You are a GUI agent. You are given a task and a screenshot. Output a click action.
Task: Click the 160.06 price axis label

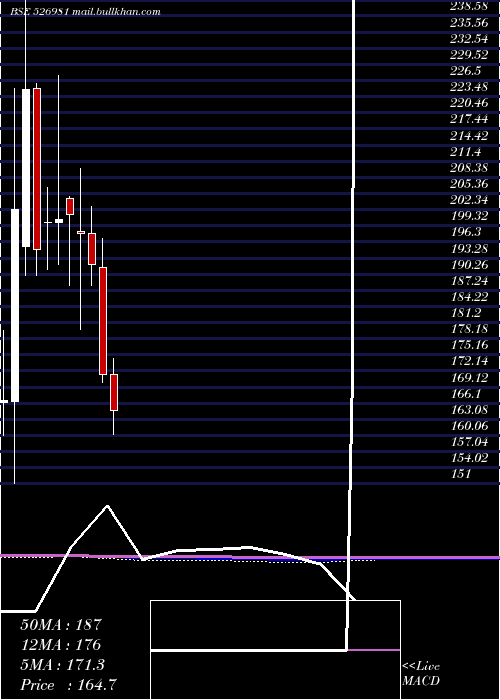(x=469, y=425)
